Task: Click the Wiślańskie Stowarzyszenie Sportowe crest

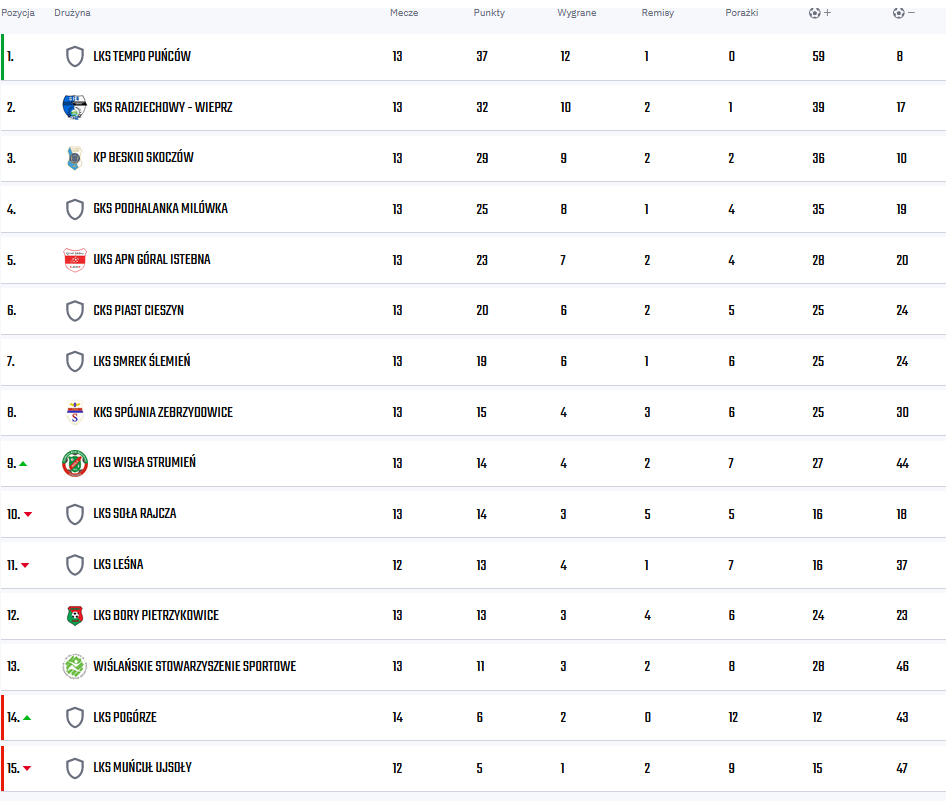Action: click(75, 666)
